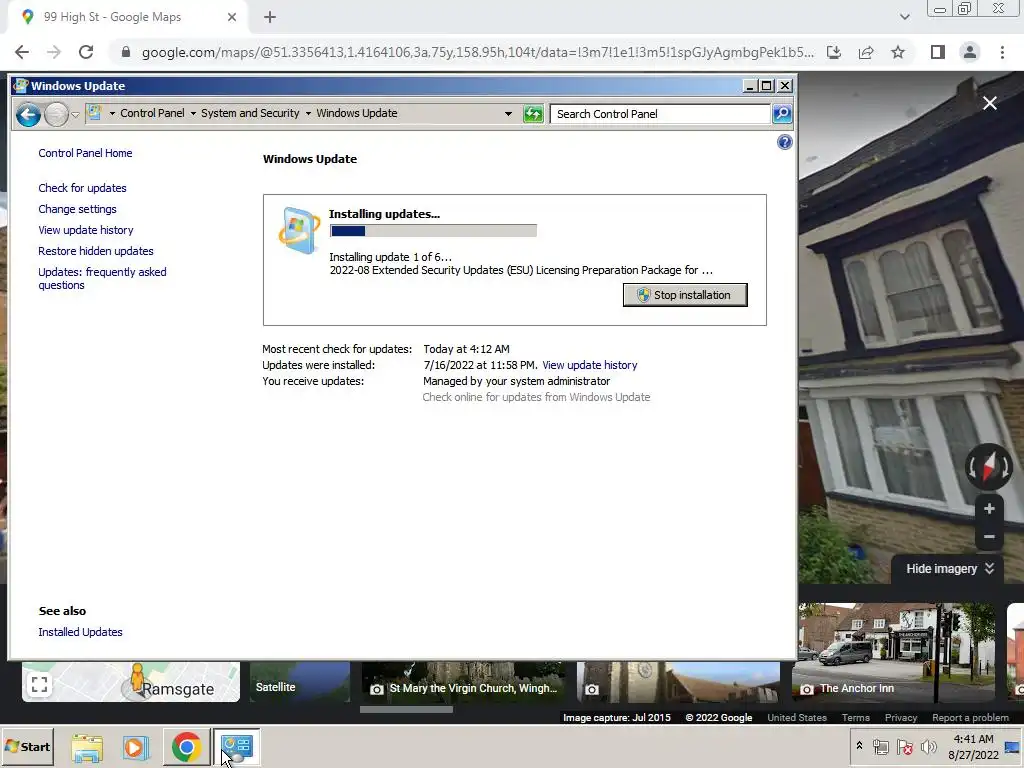Open Google Maps Privacy link
This screenshot has height=768, width=1024.
coord(901,718)
